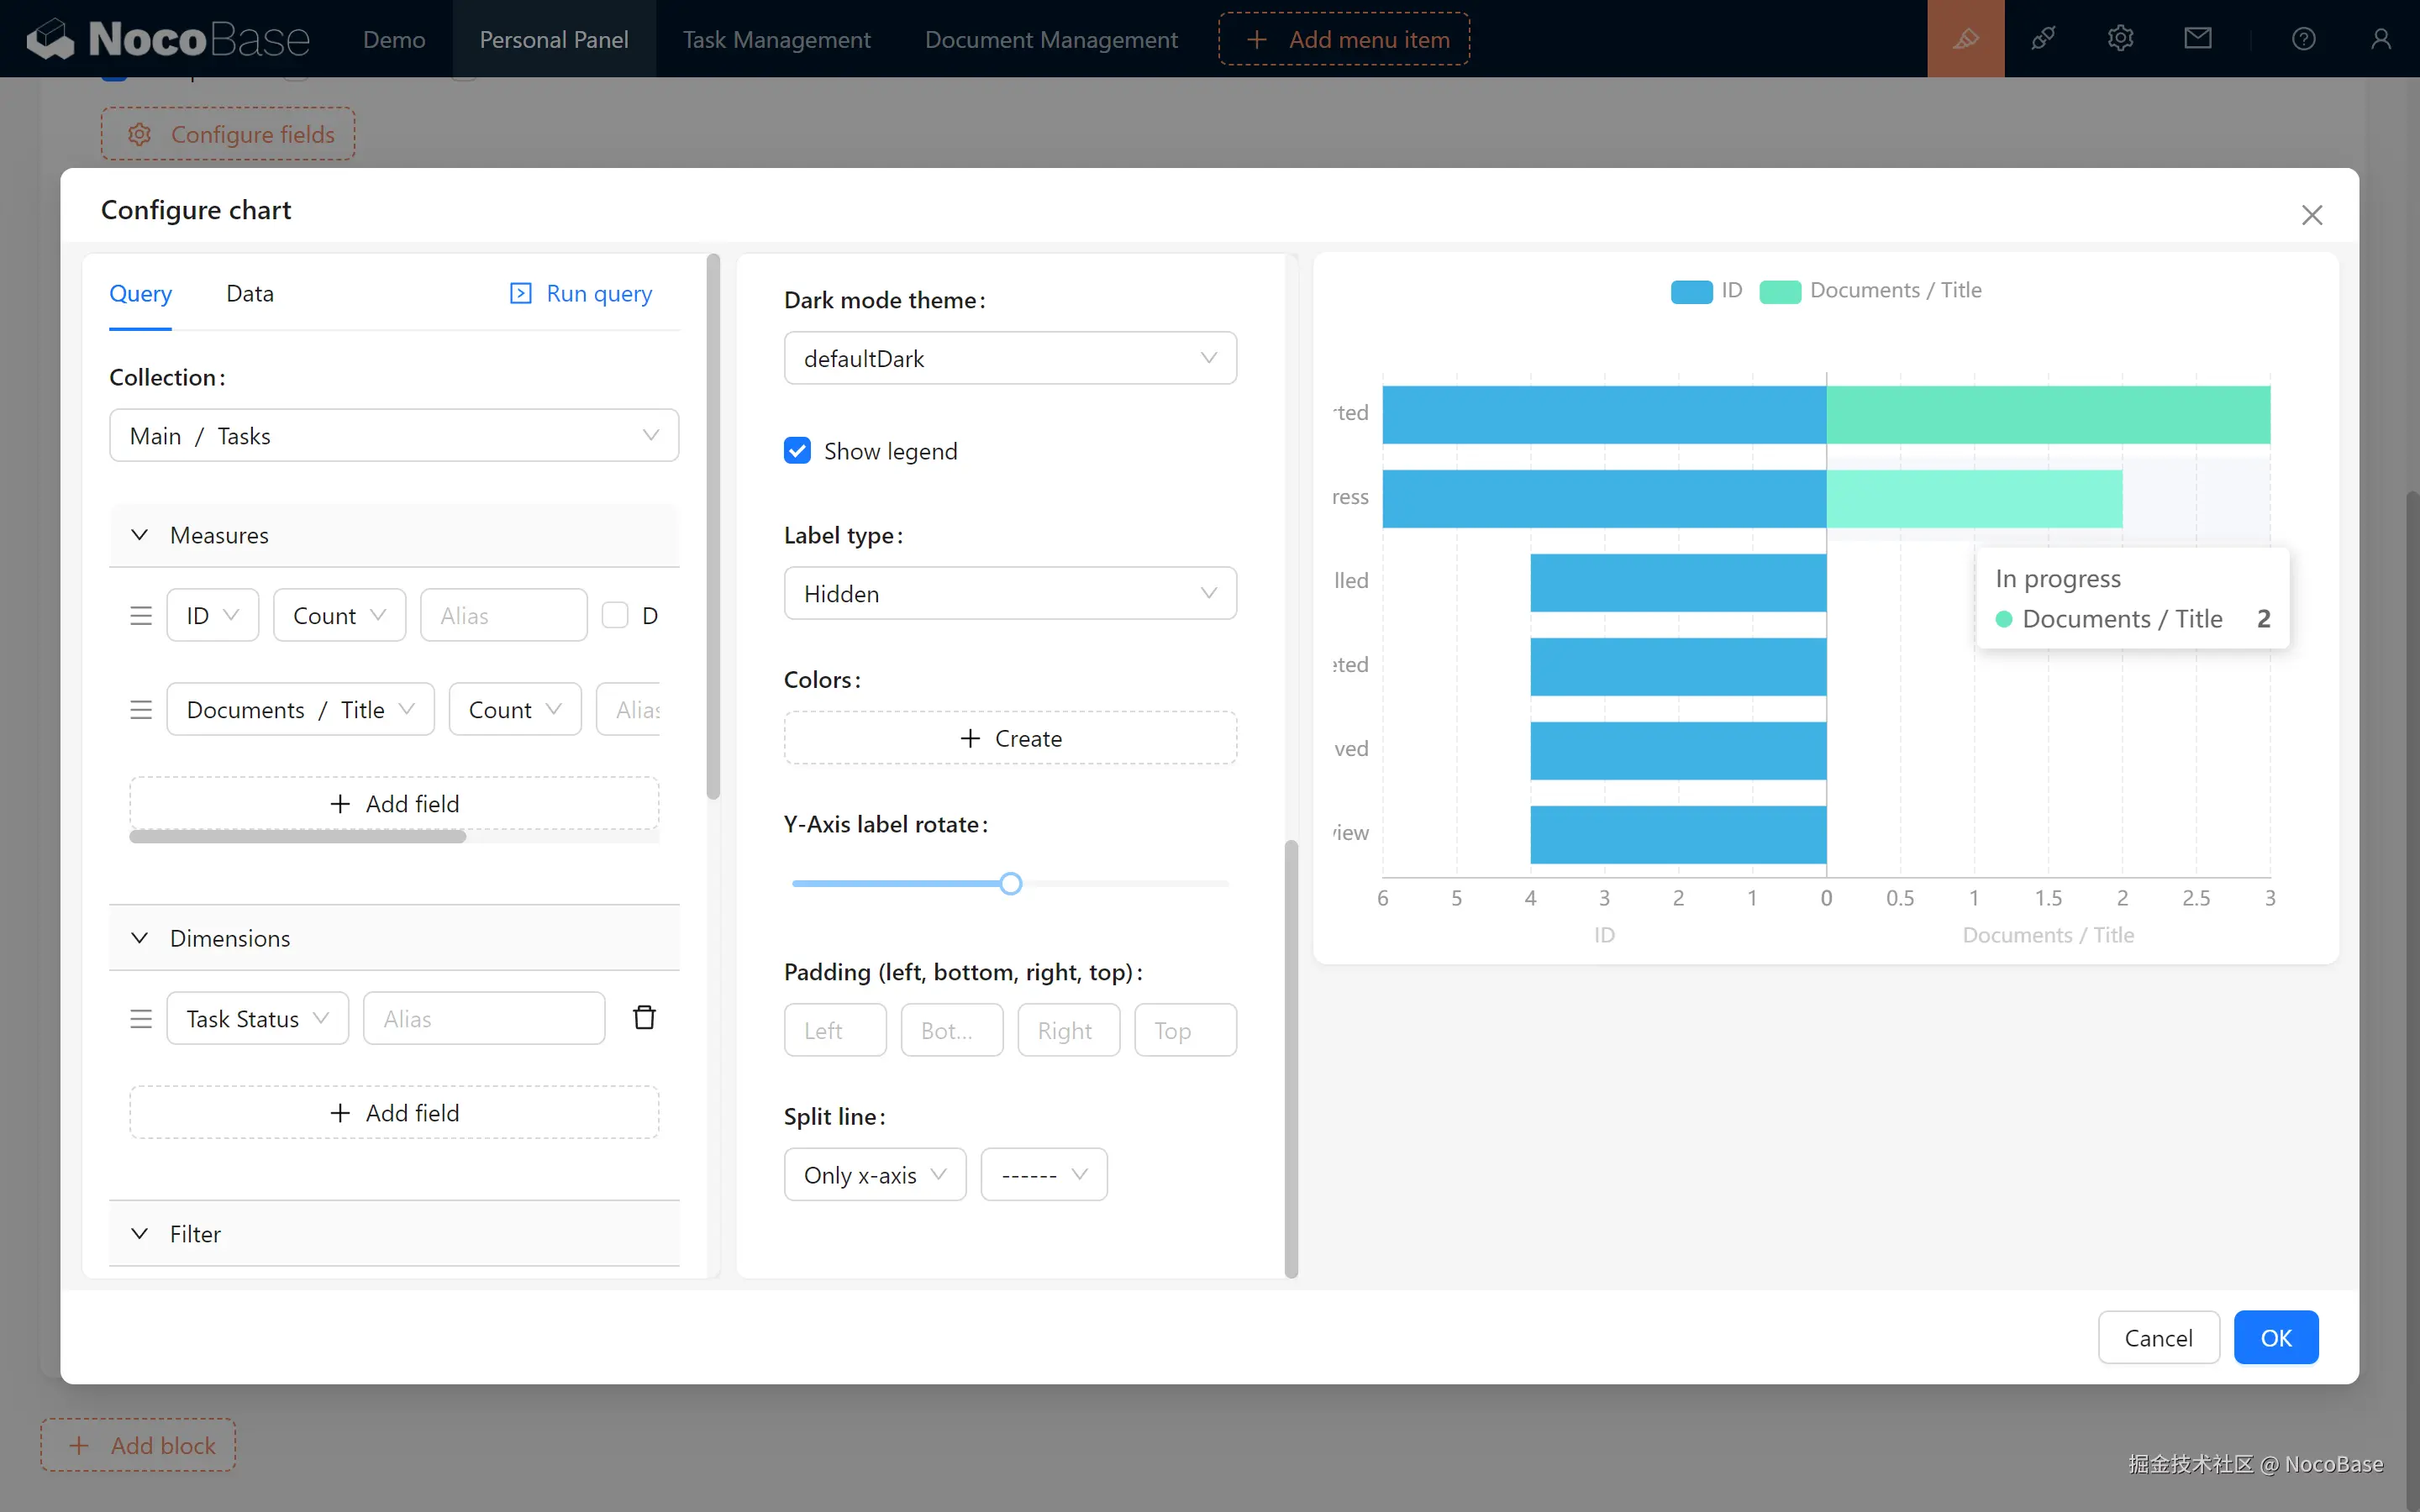Open the mail messages icon

pyautogui.click(x=2197, y=39)
